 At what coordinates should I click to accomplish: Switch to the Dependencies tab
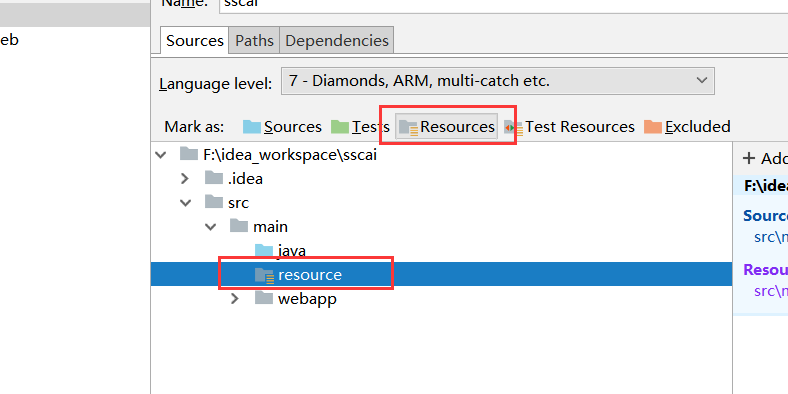(337, 41)
